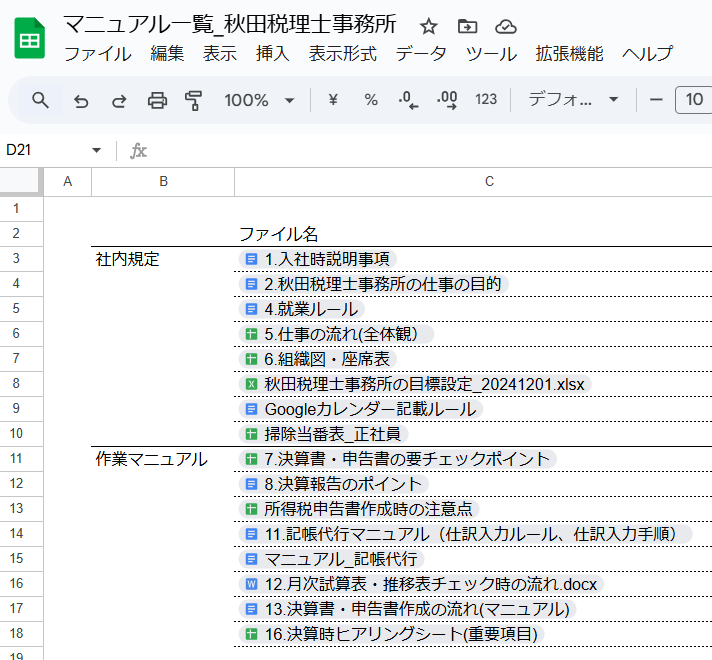Open the ヘルプ menu

(648, 54)
